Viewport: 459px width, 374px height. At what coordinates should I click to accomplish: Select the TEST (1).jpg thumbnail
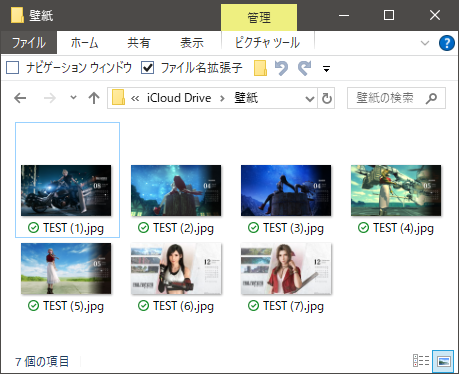tap(66, 190)
